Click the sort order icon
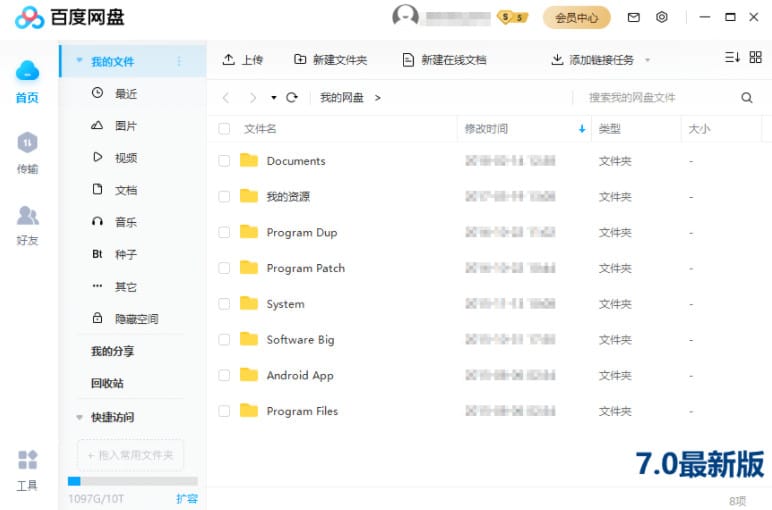 pyautogui.click(x=732, y=58)
